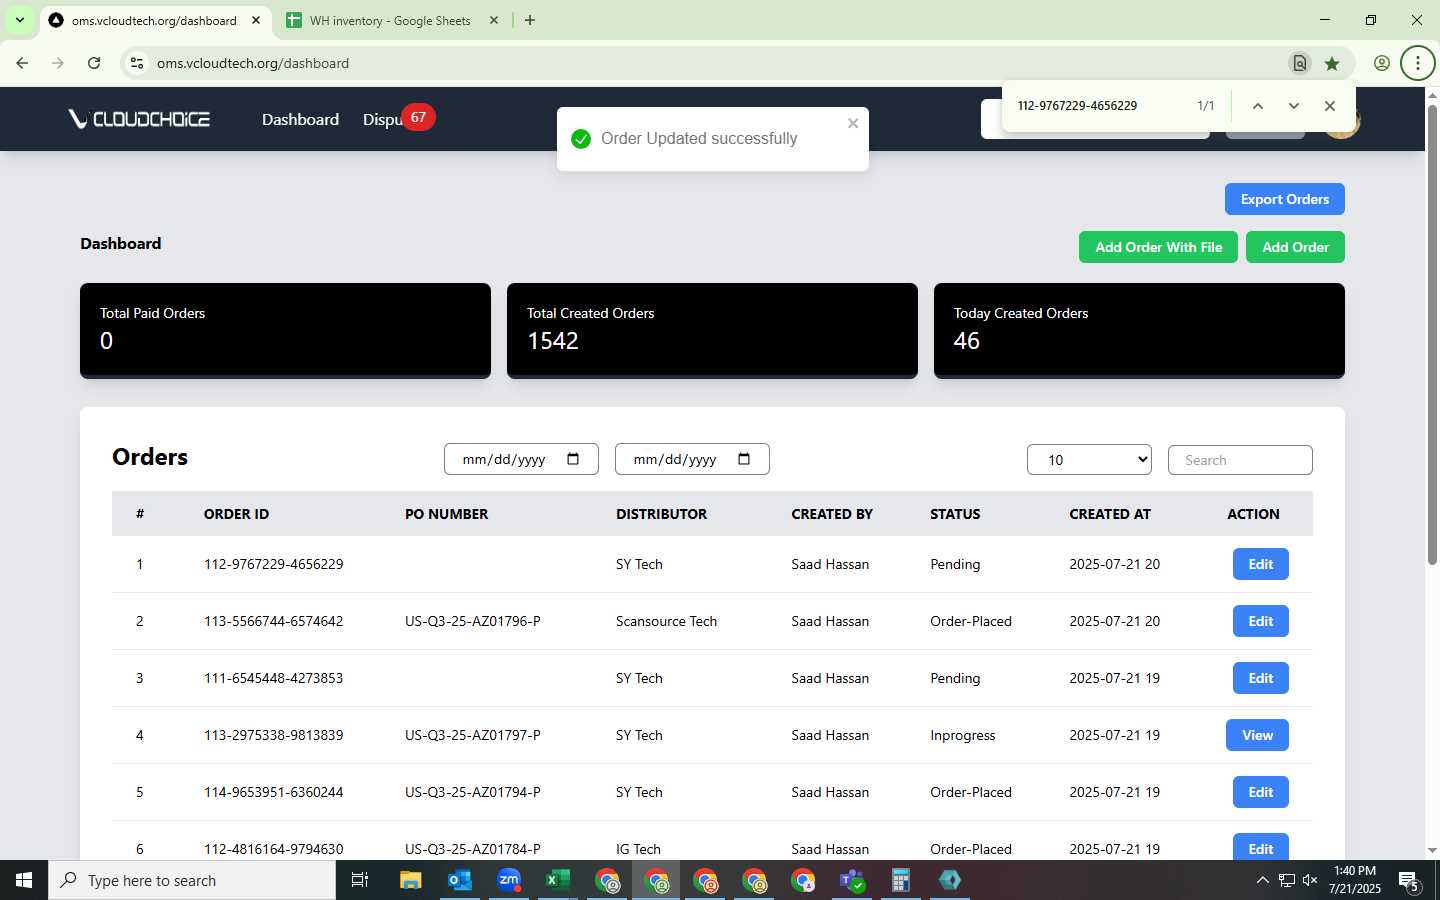Screen dimensions: 1440x900
Task: Open the Dashboard nav item
Action: pyautogui.click(x=300, y=119)
